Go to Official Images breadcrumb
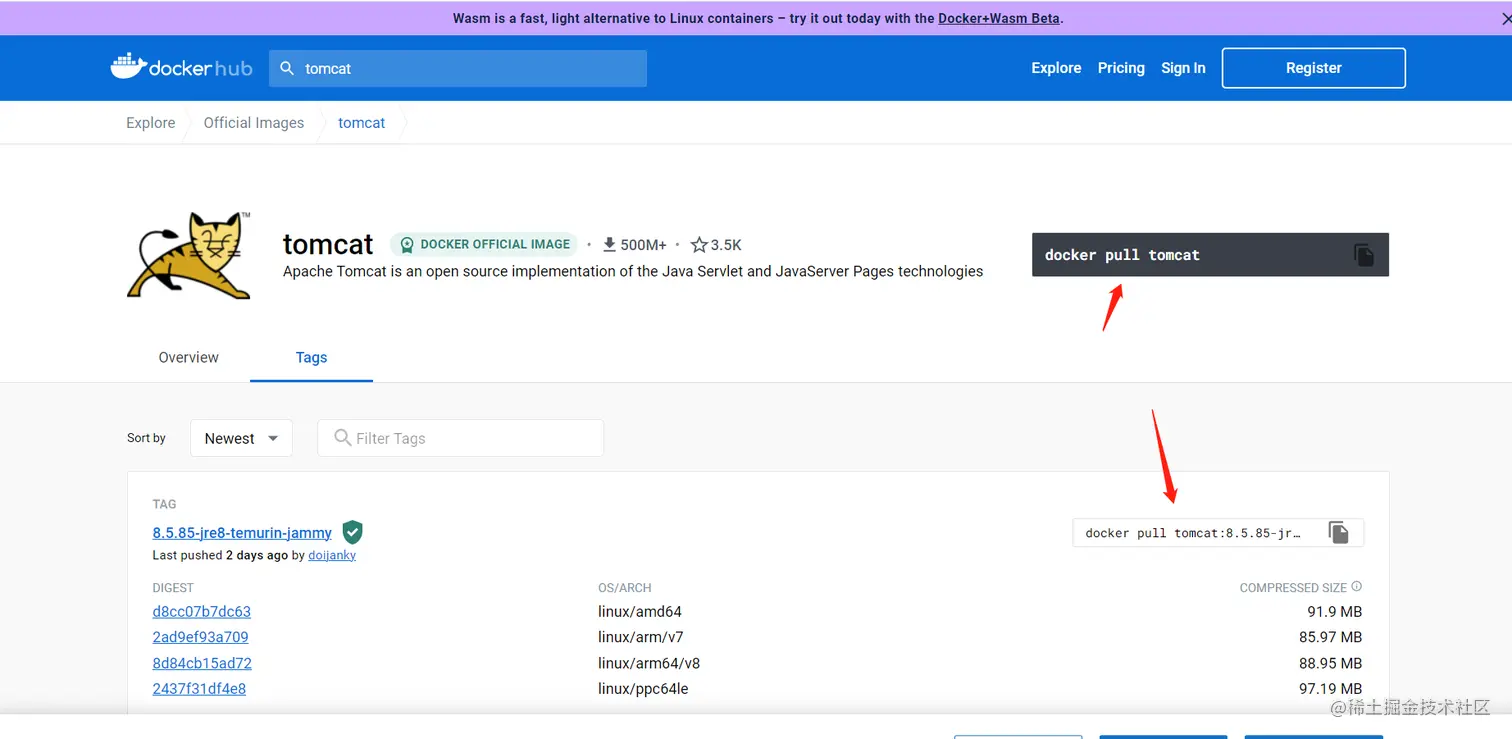1512x739 pixels. click(254, 122)
